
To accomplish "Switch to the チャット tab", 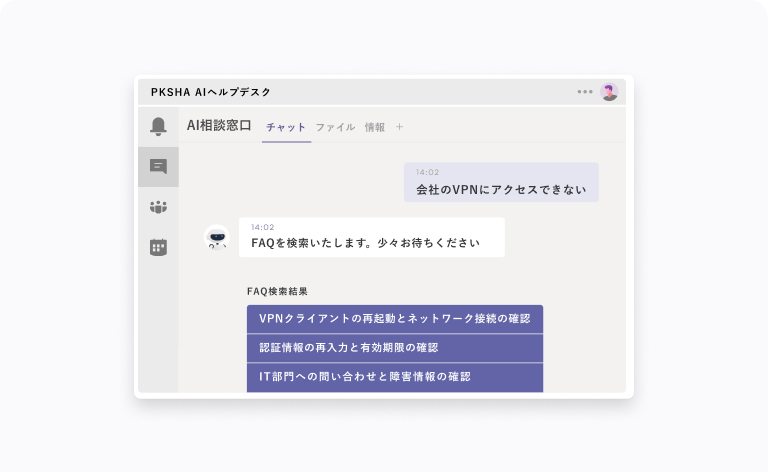I will (x=286, y=127).
